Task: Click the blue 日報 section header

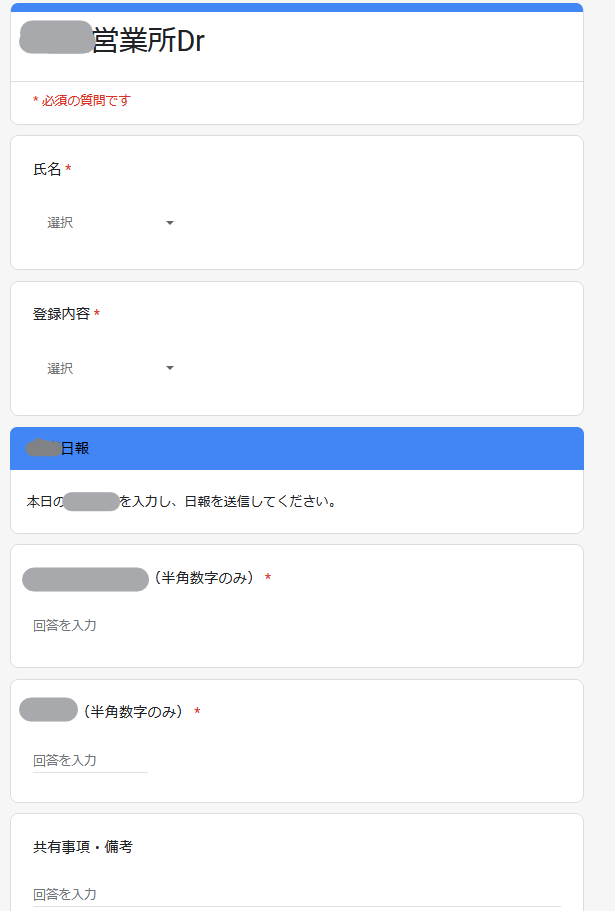Action: tap(297, 449)
